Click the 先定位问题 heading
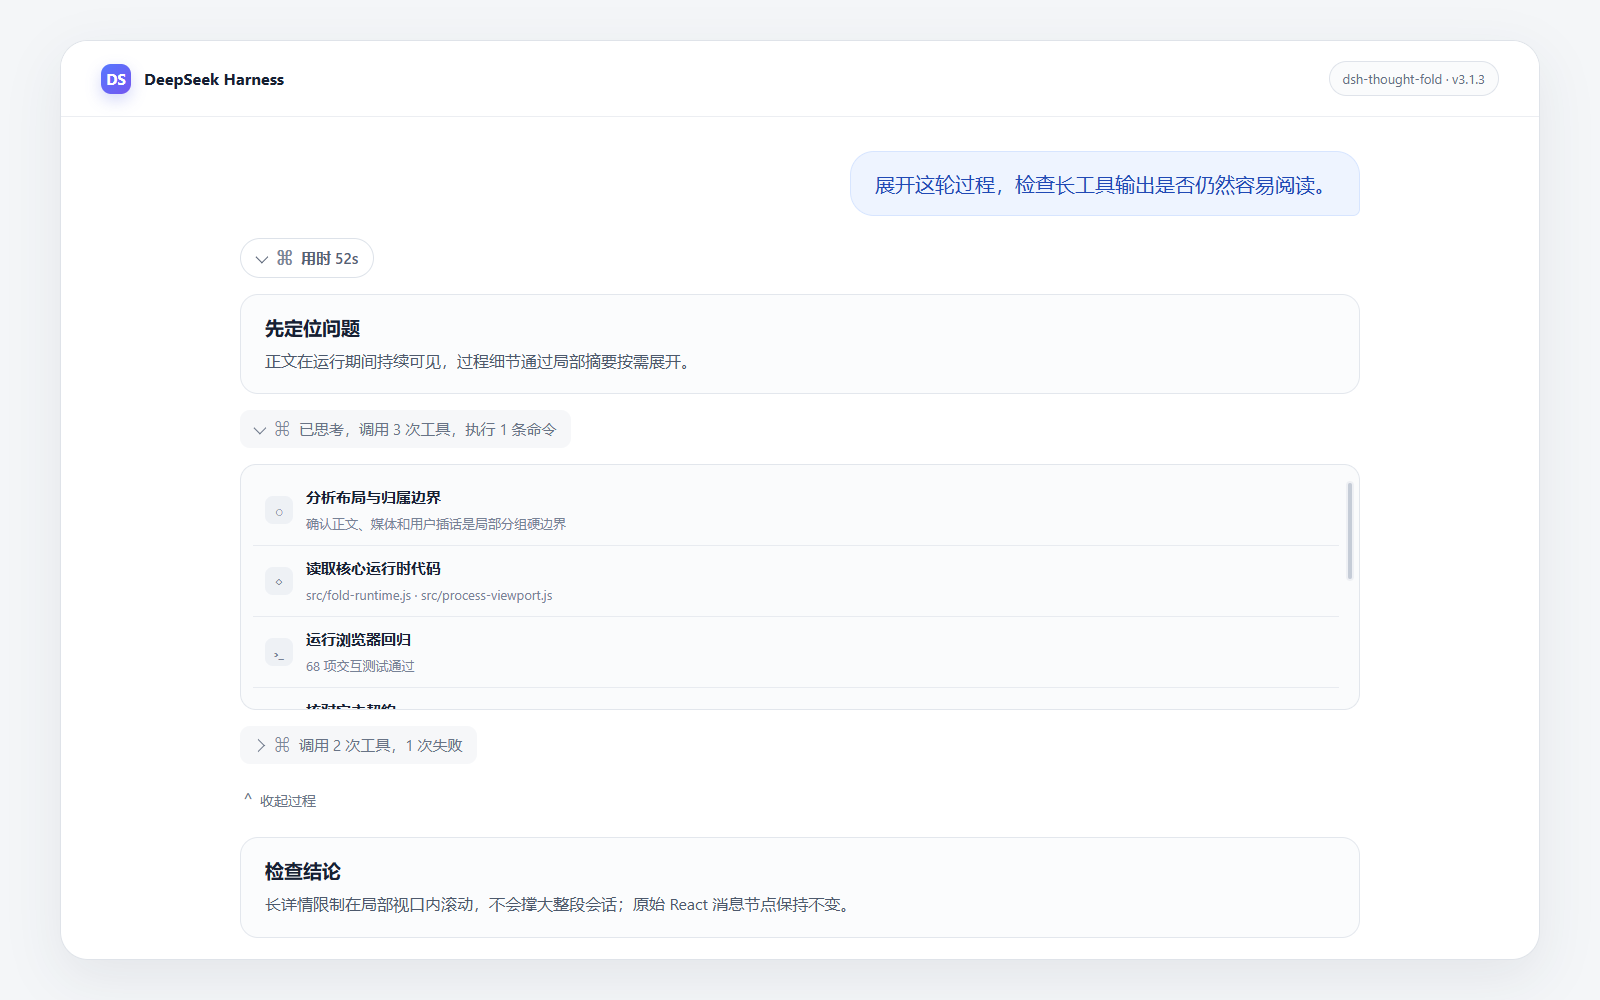 click(x=312, y=329)
